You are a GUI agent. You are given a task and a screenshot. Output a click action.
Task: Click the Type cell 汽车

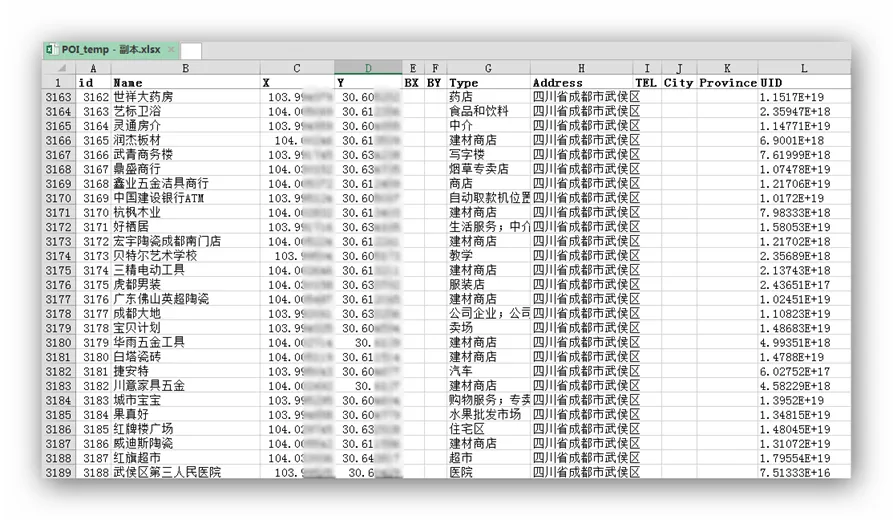[x=488, y=371]
